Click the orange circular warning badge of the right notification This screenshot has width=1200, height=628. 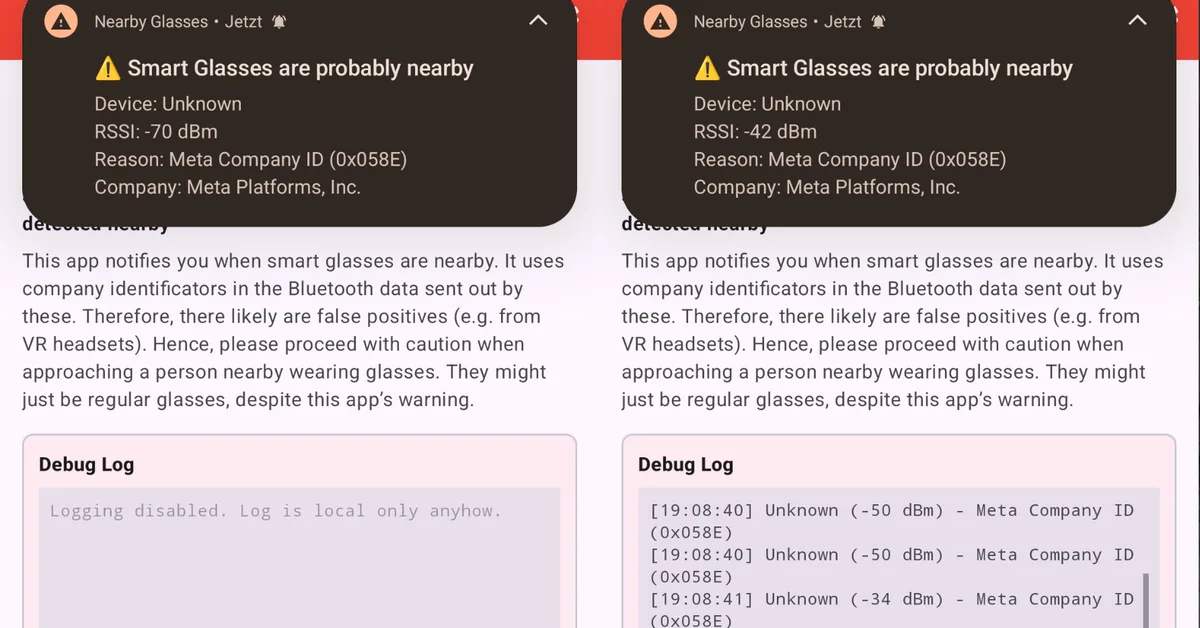660,20
